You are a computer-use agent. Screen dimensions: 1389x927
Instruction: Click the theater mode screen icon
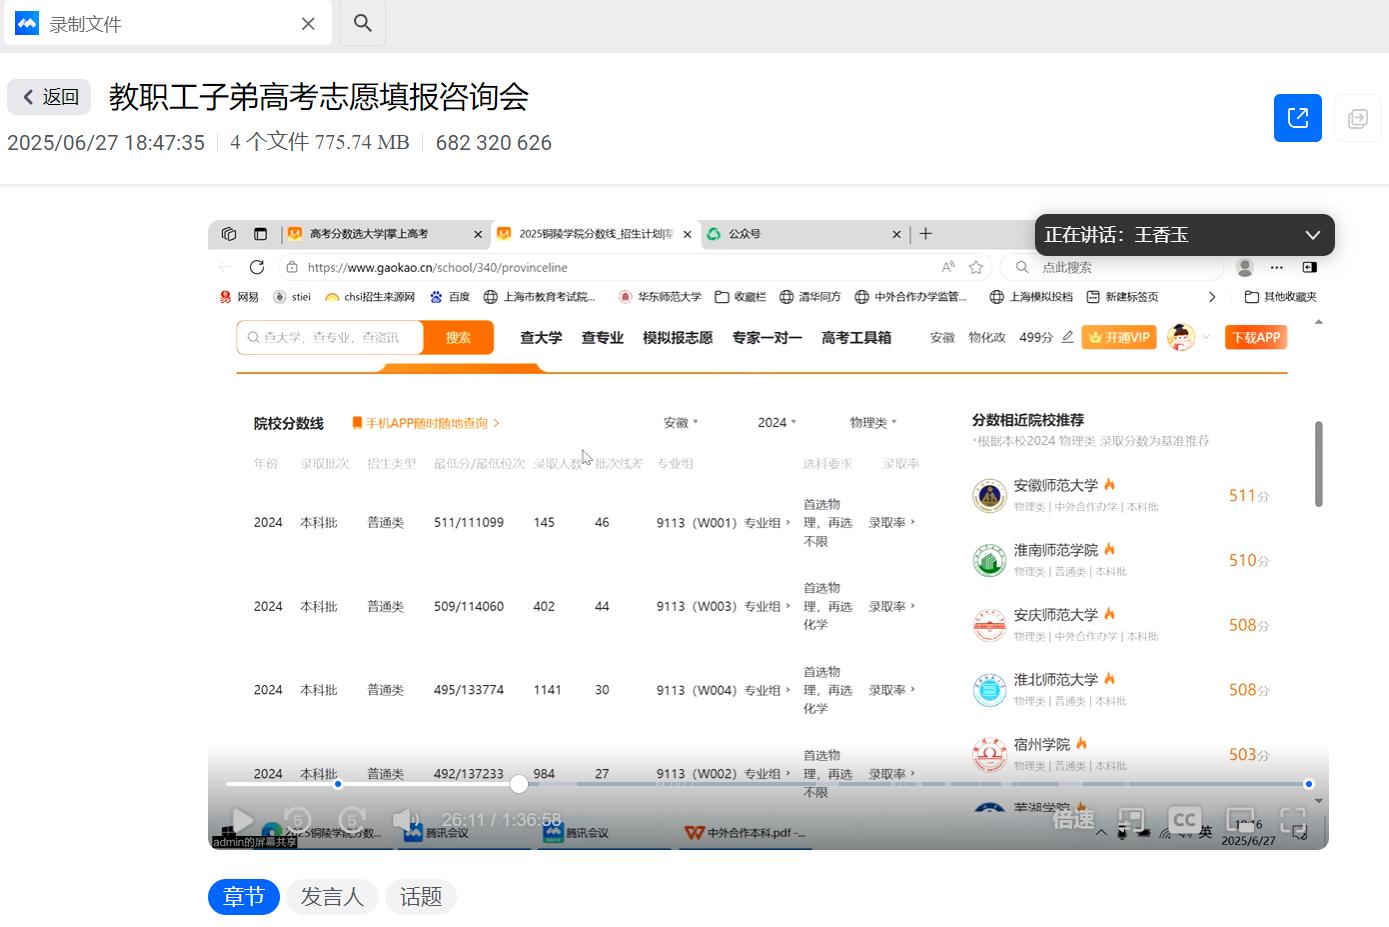click(1240, 820)
